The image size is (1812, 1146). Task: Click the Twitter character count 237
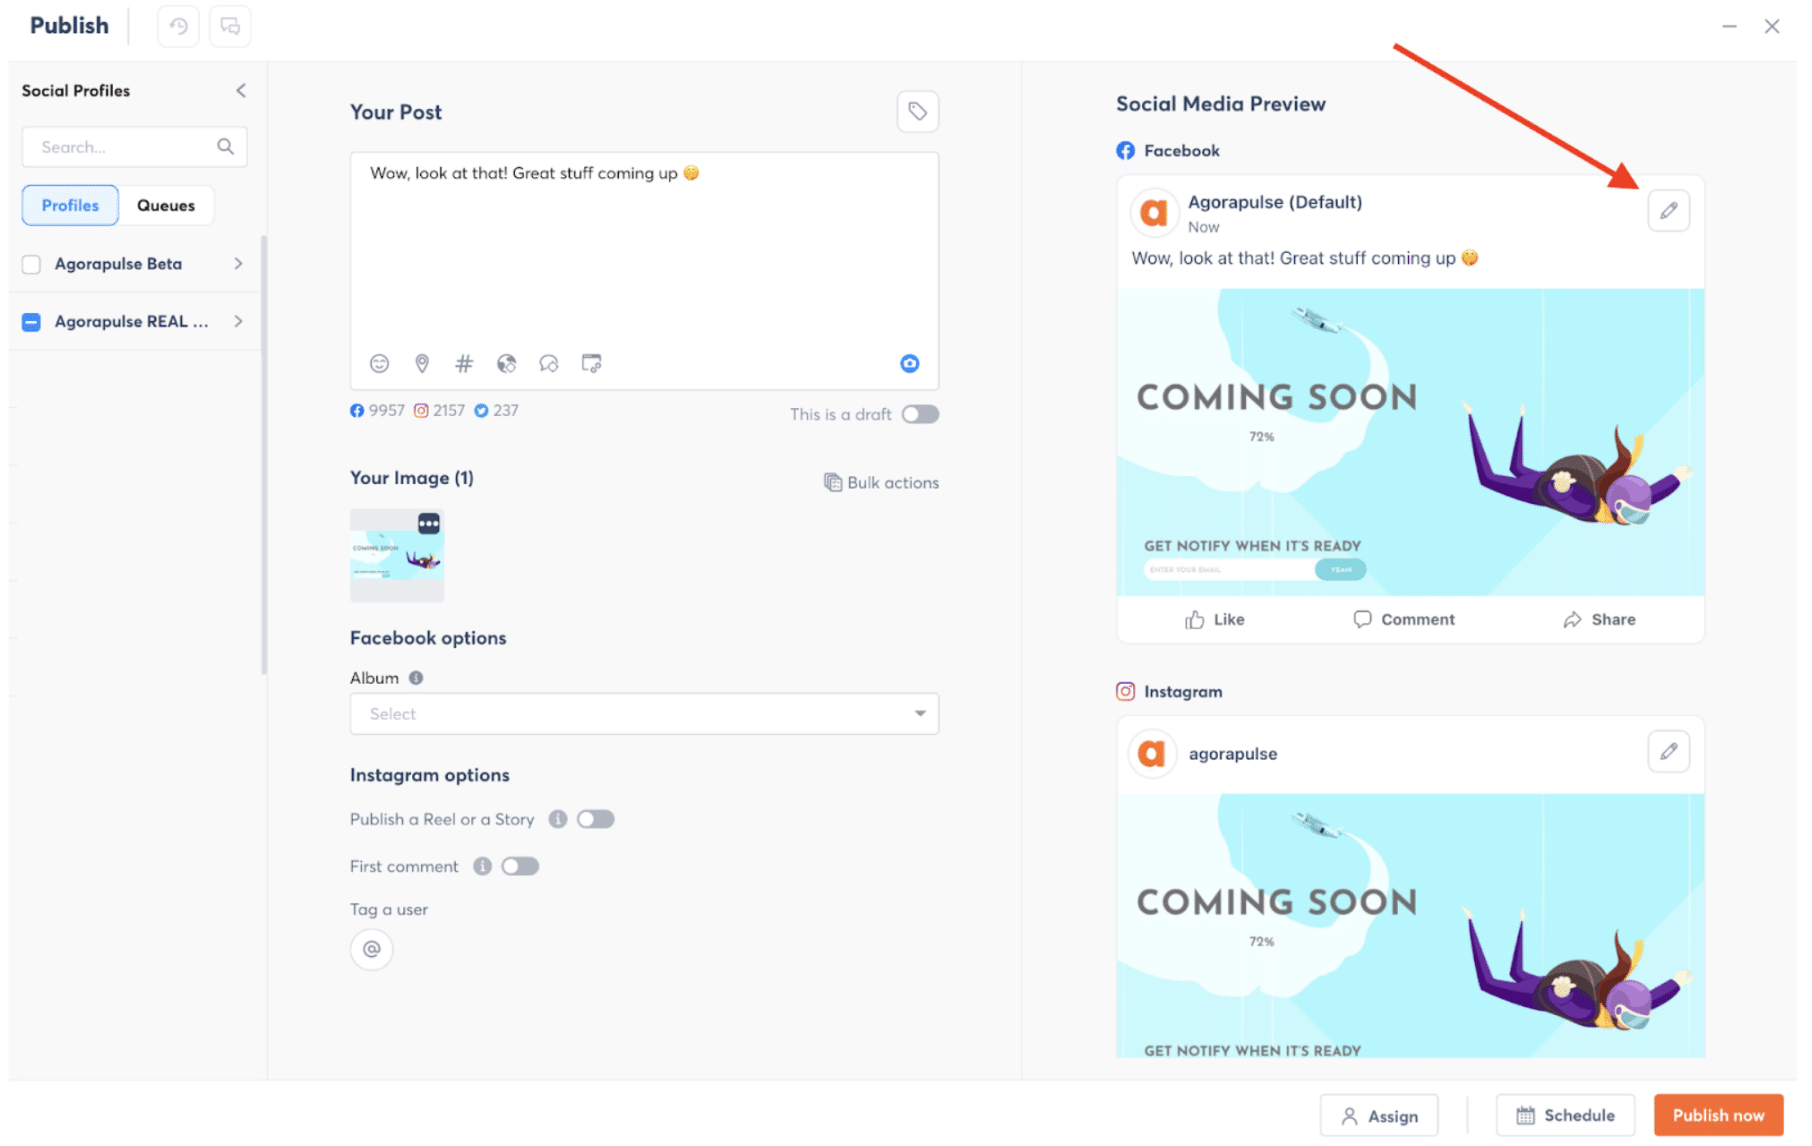coord(496,410)
